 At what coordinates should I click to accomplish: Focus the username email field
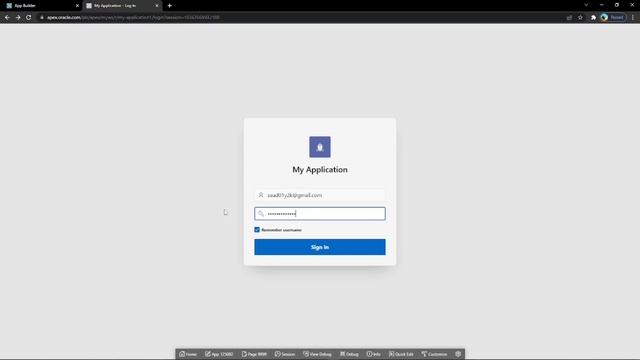point(320,195)
